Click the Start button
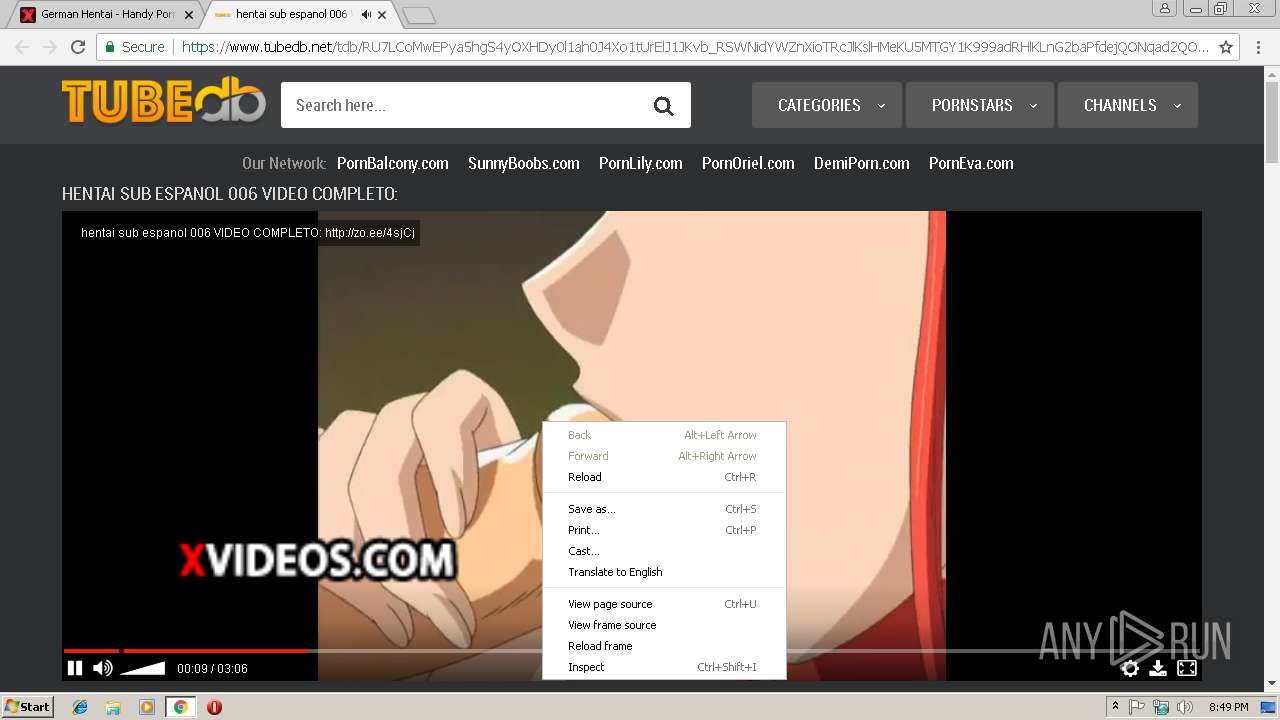This screenshot has width=1280, height=720. [x=28, y=707]
